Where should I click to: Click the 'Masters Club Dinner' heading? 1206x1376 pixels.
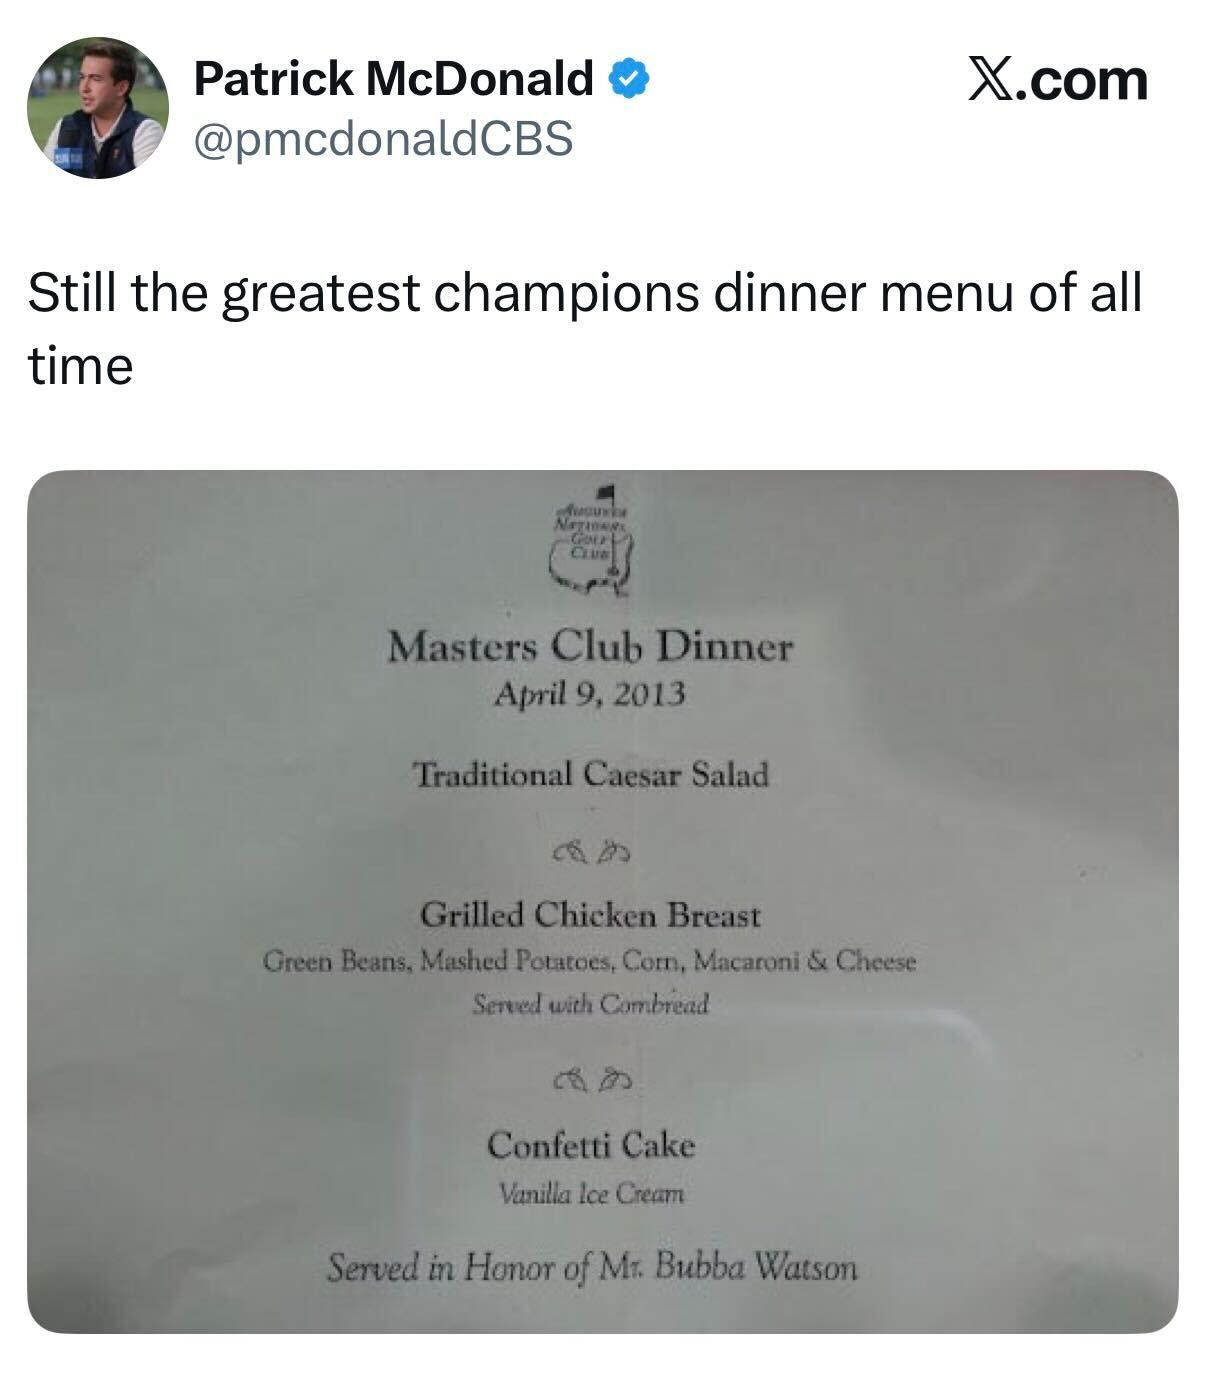[x=590, y=647]
